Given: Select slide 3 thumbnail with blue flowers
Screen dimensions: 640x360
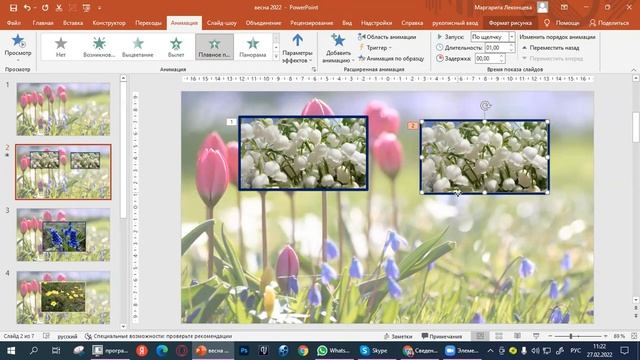Looking at the screenshot, I should point(63,235).
